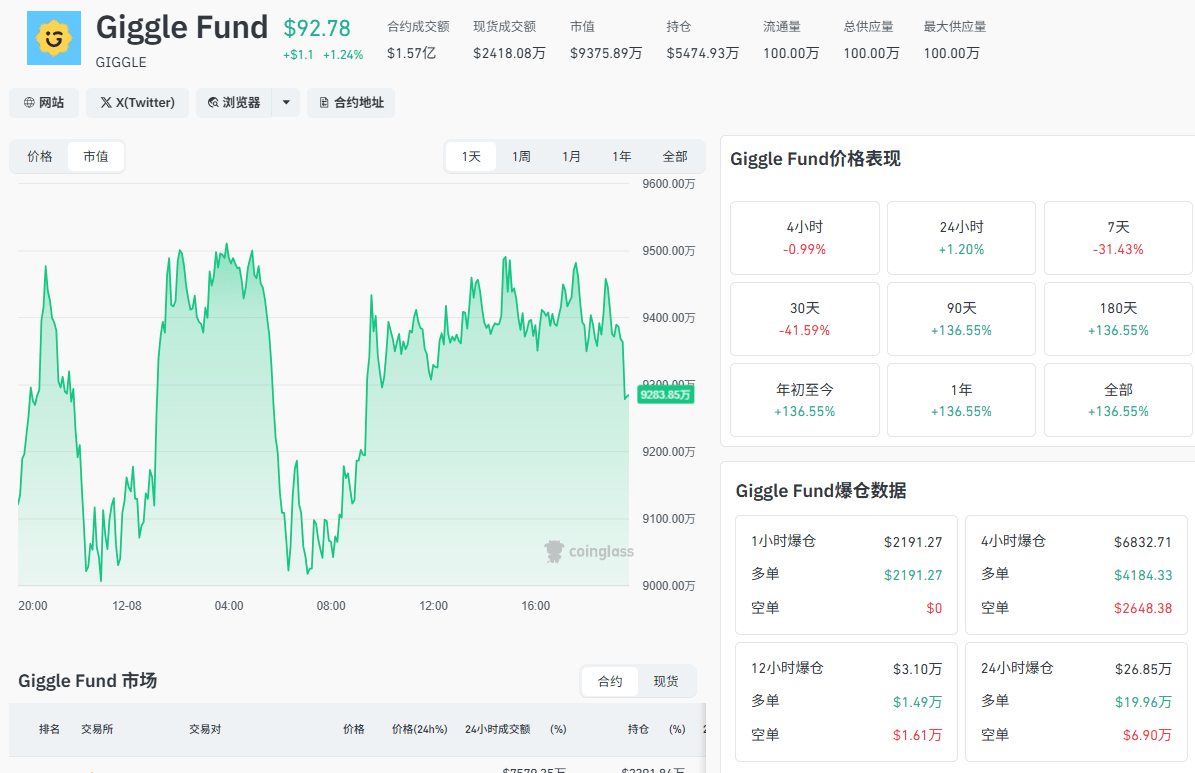The image size is (1195, 773).
Task: Open the X(Twitter) link button
Action: point(137,102)
